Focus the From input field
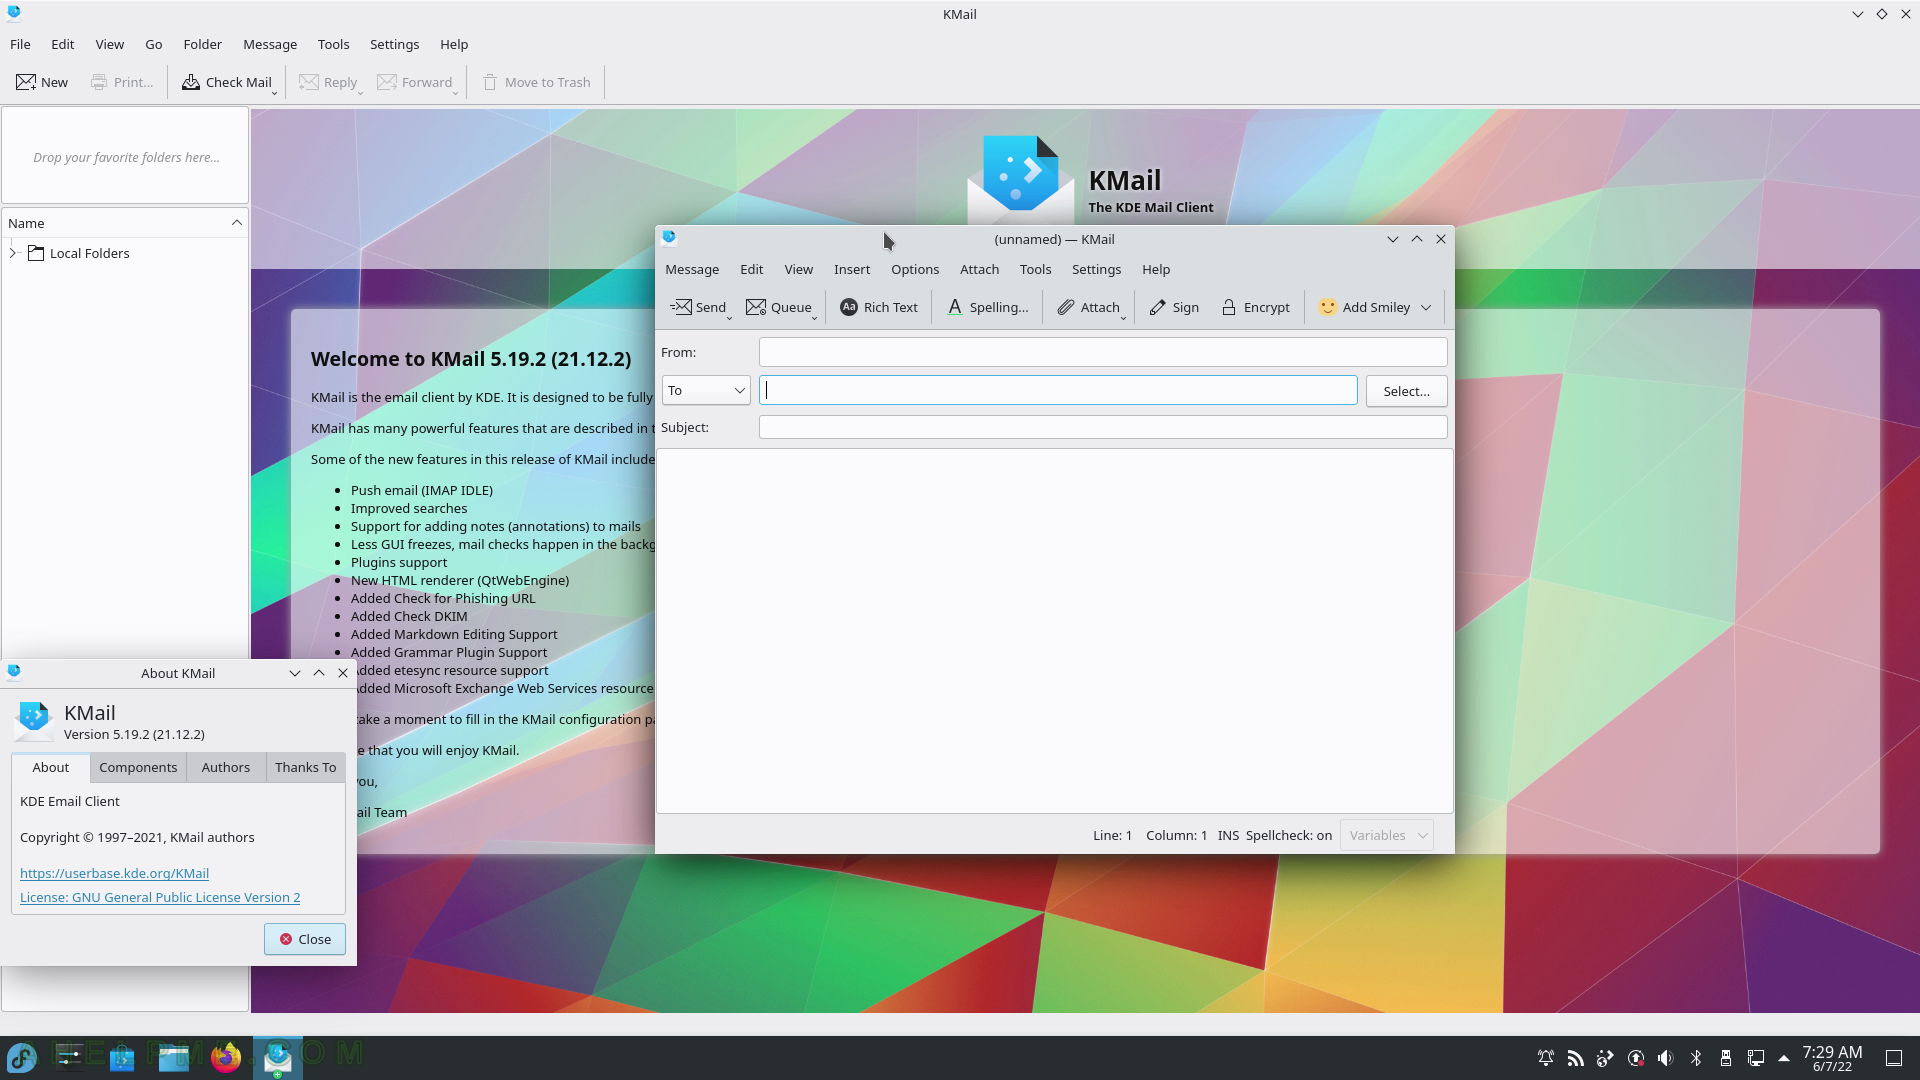Image resolution: width=1920 pixels, height=1080 pixels. [1102, 352]
